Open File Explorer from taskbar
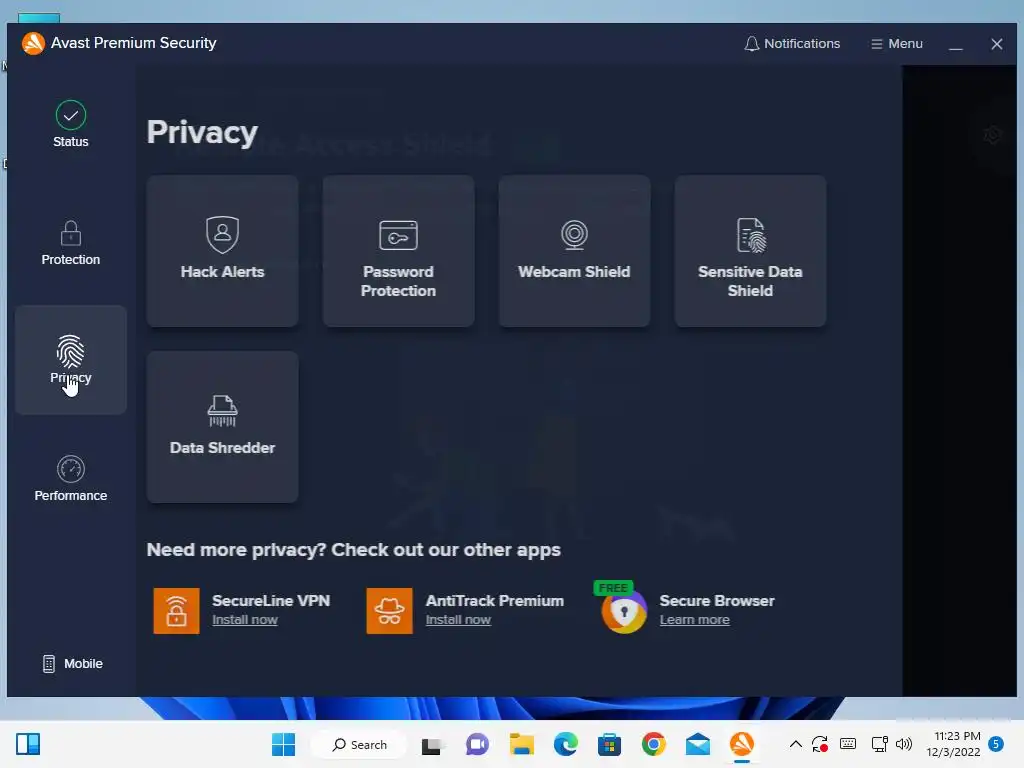The width and height of the screenshot is (1024, 768). coord(521,744)
